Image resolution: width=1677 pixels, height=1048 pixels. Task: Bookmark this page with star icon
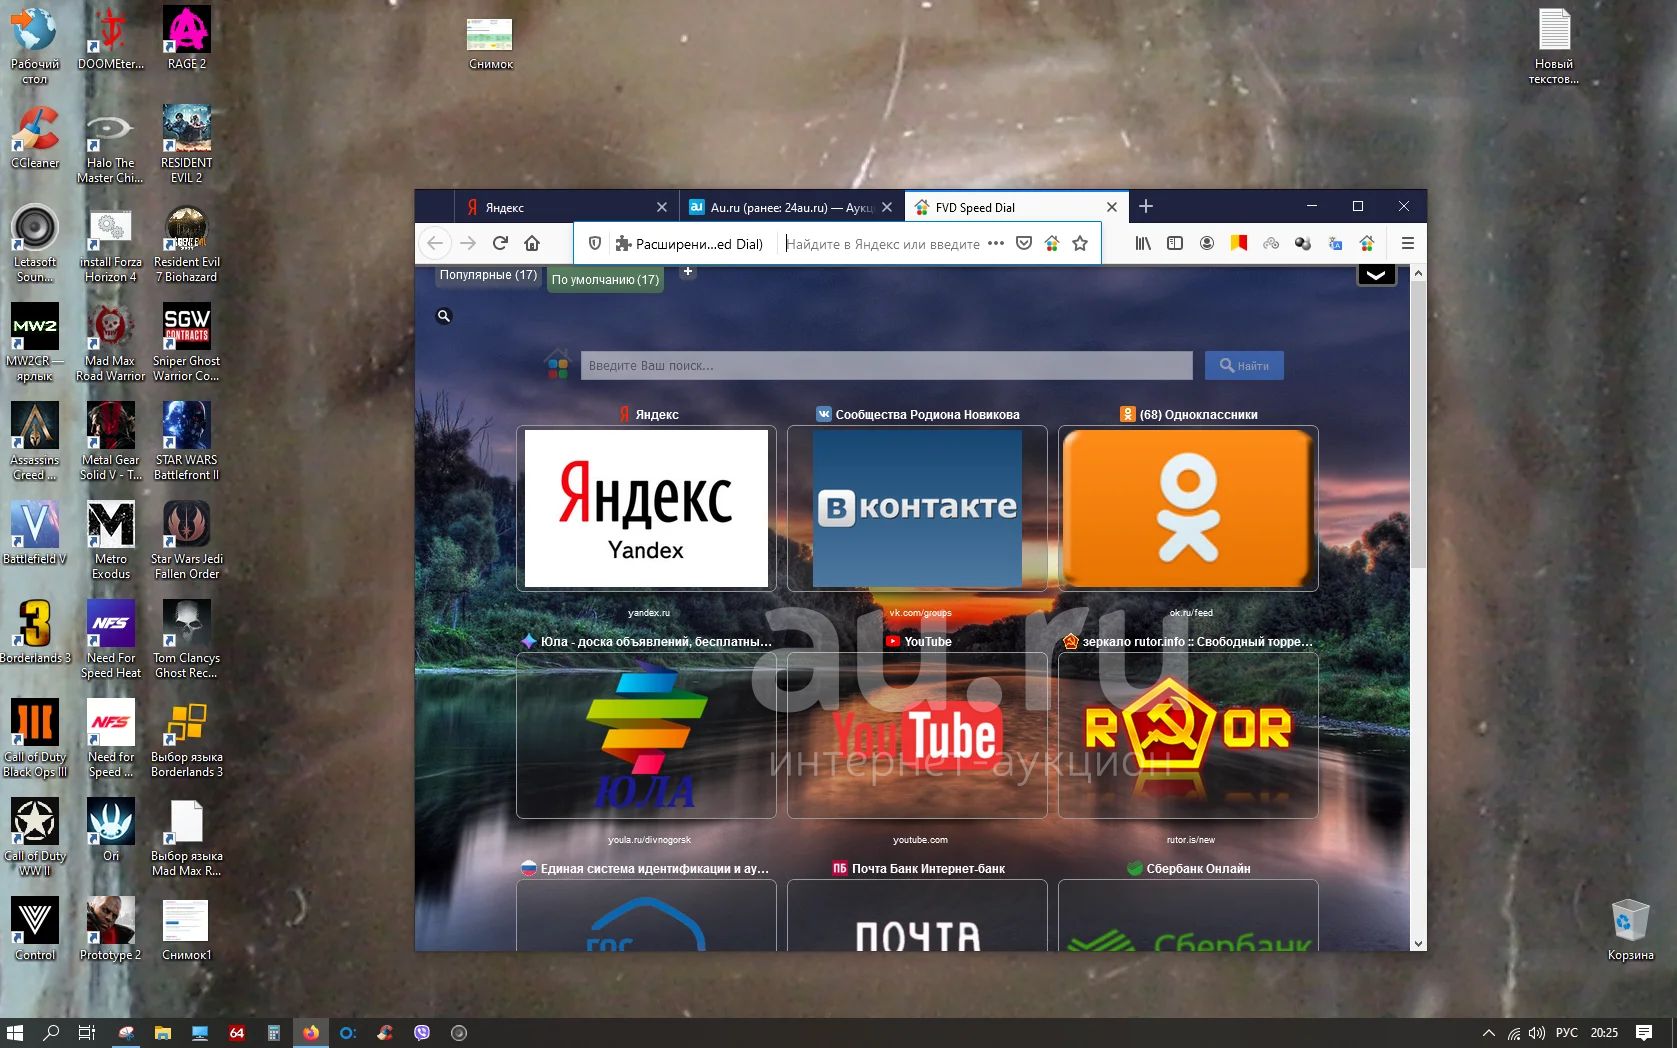click(1080, 243)
